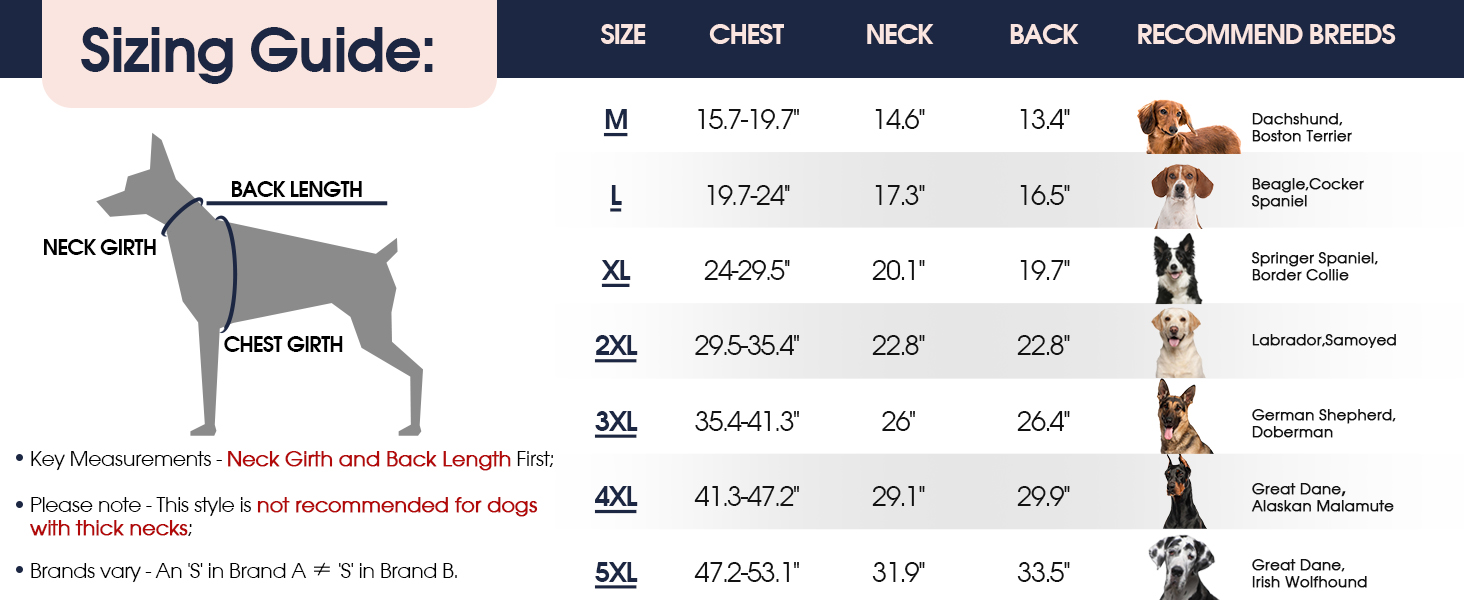1464x600 pixels.
Task: Click the NECK column header
Action: pyautogui.click(x=899, y=35)
